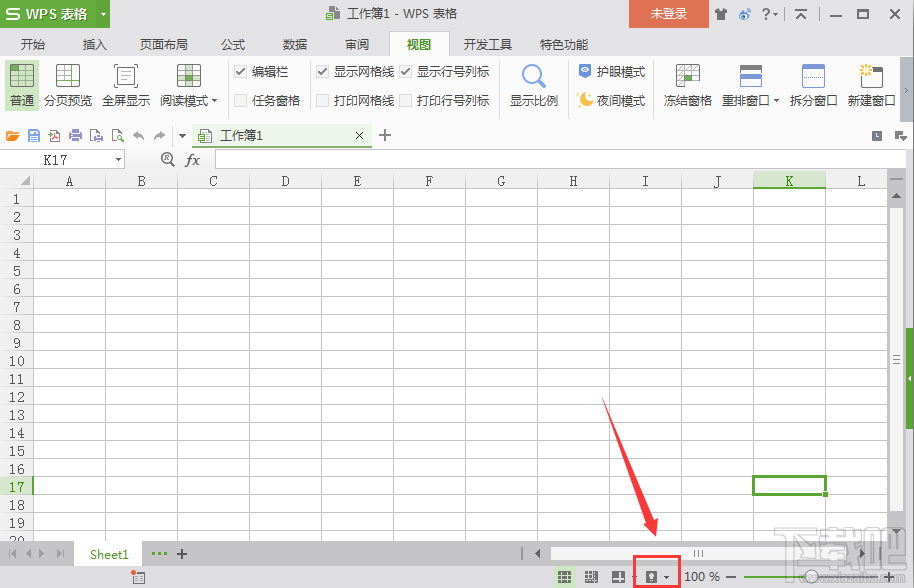
Task: Select the Export to PDF icon
Action: click(54, 134)
